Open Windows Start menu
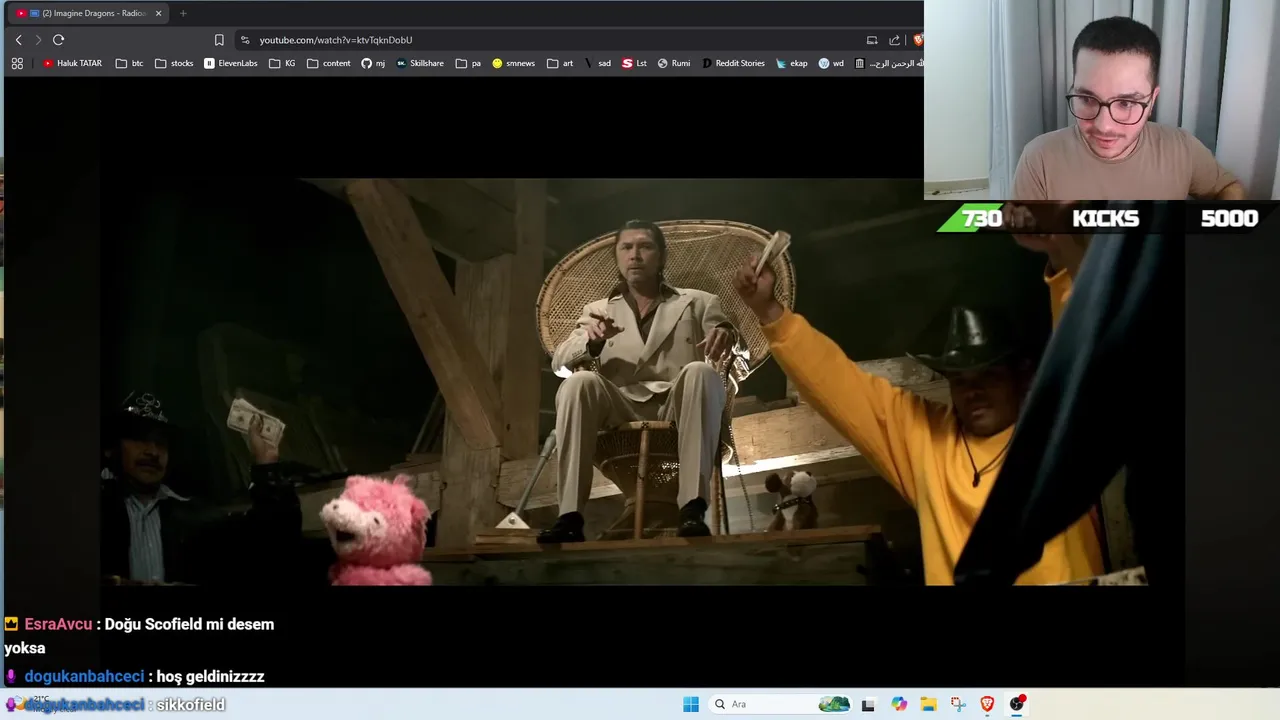This screenshot has width=1280, height=720. (691, 704)
